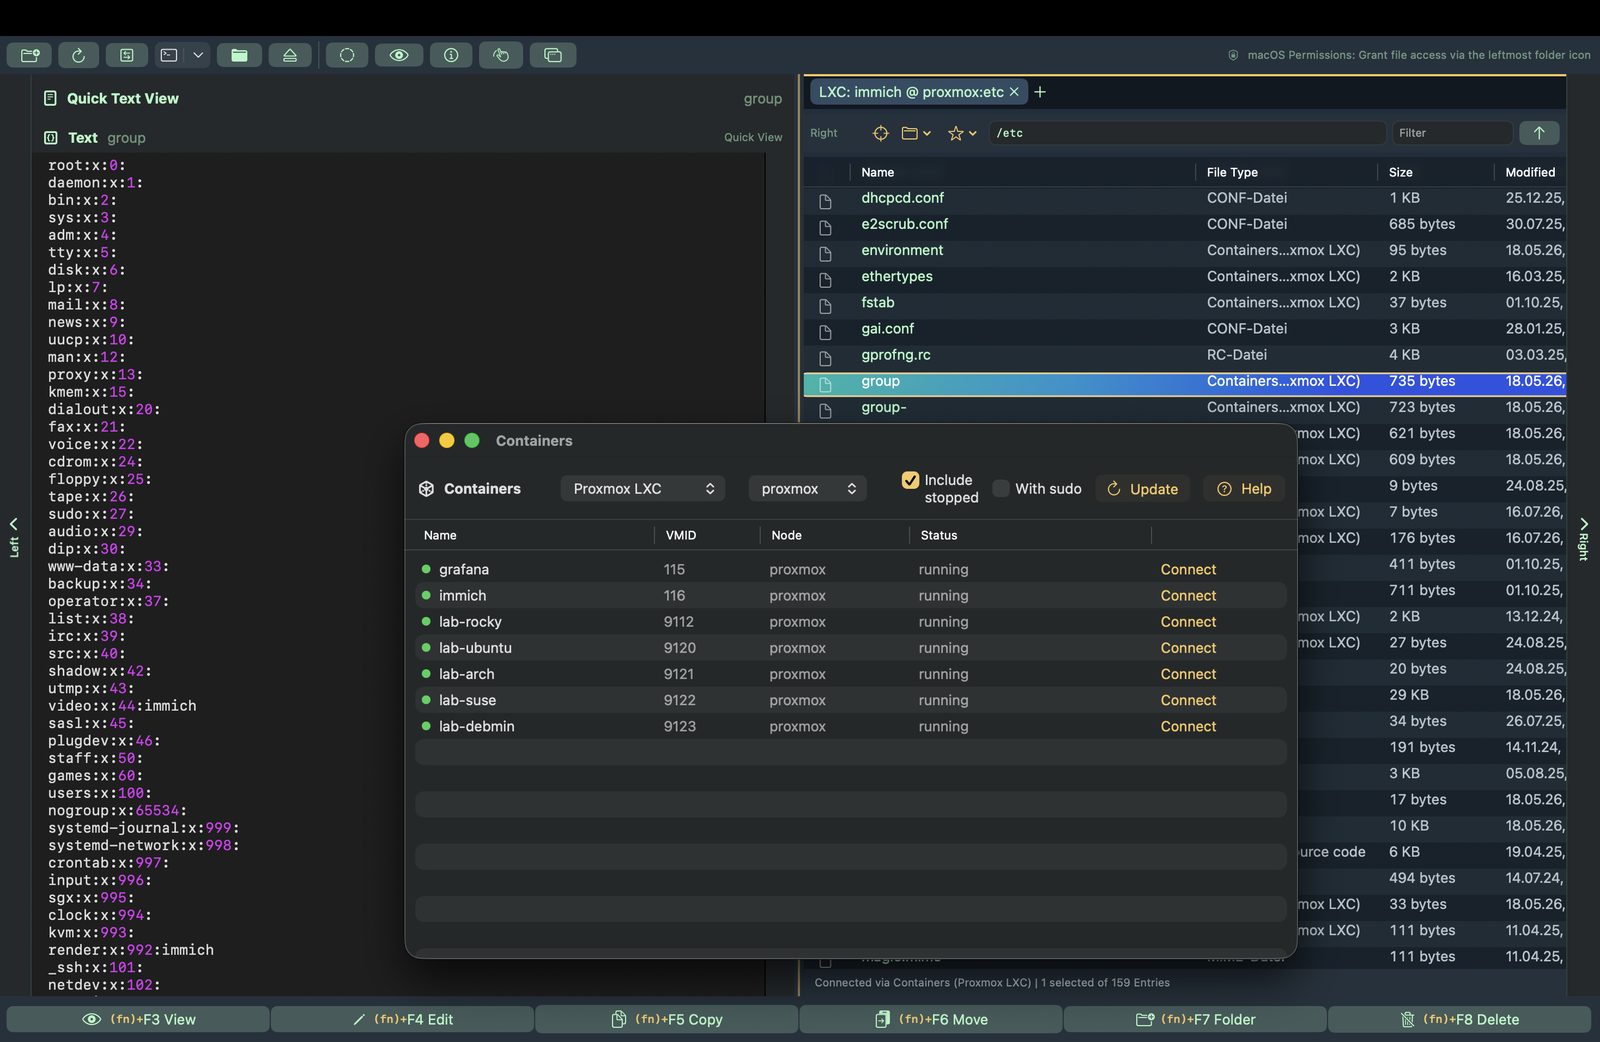The height and width of the screenshot is (1042, 1600).
Task: Open the Proxmox LXC container type dropdown
Action: [642, 488]
